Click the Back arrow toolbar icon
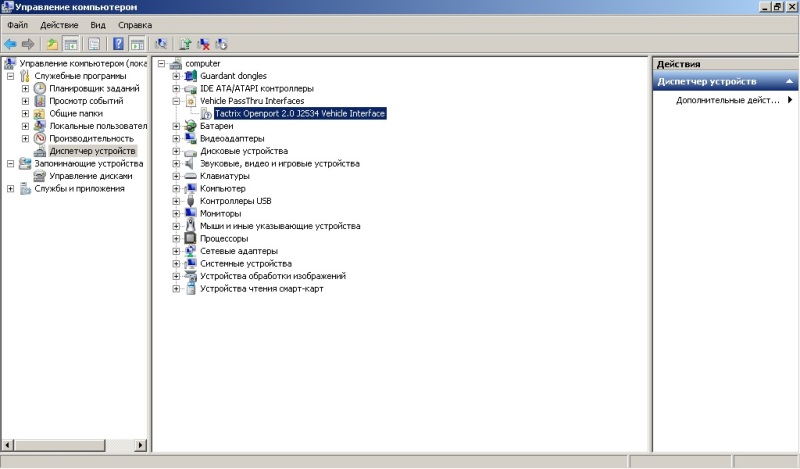The width and height of the screenshot is (800, 469). pos(10,44)
